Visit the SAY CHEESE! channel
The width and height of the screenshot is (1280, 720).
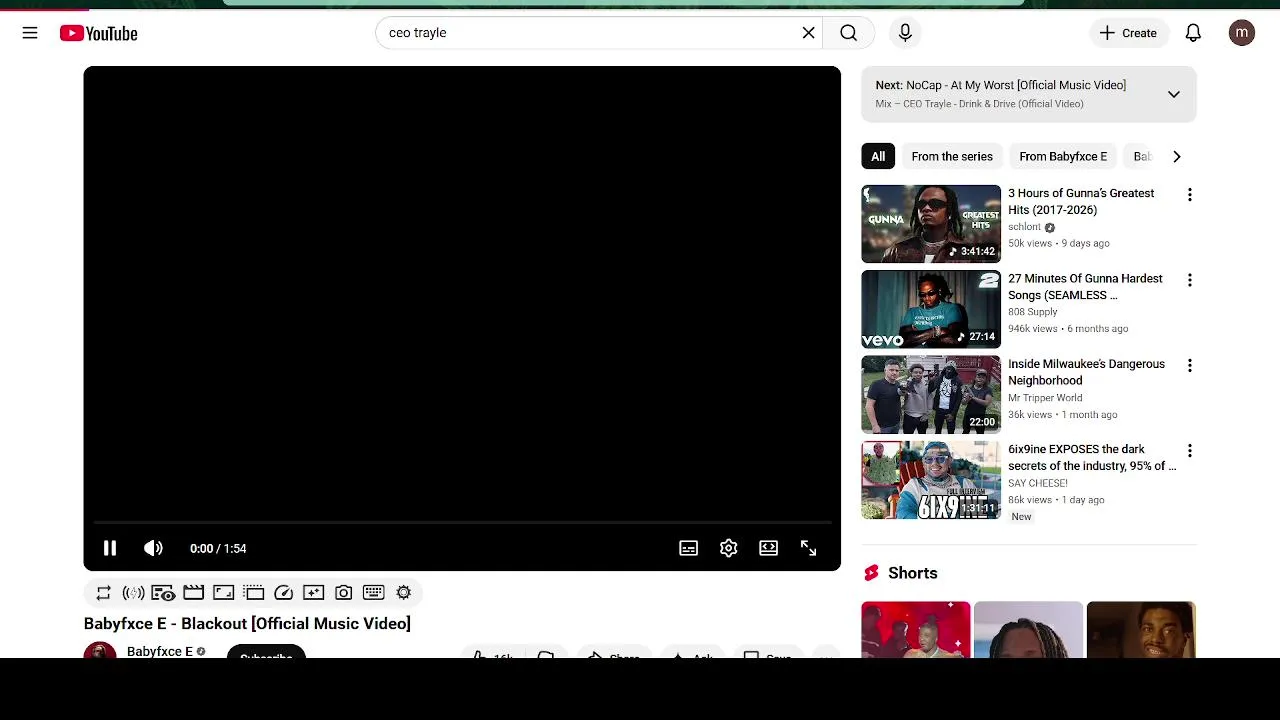pyautogui.click(x=1038, y=483)
